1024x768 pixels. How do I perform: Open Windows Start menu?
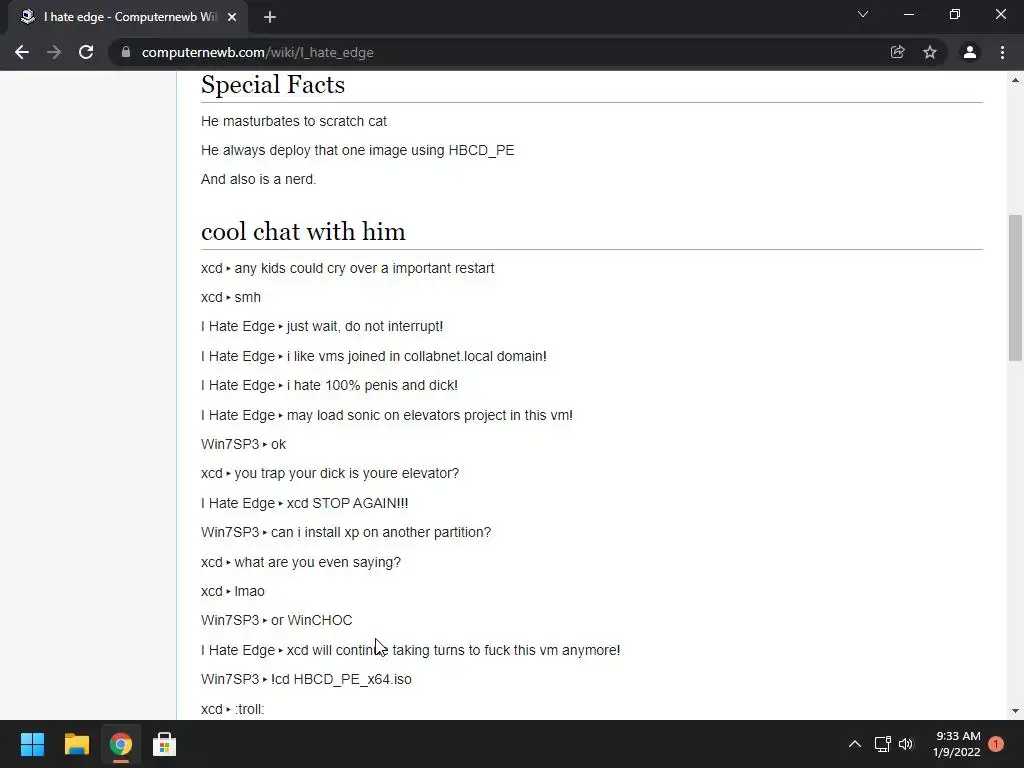(x=32, y=744)
